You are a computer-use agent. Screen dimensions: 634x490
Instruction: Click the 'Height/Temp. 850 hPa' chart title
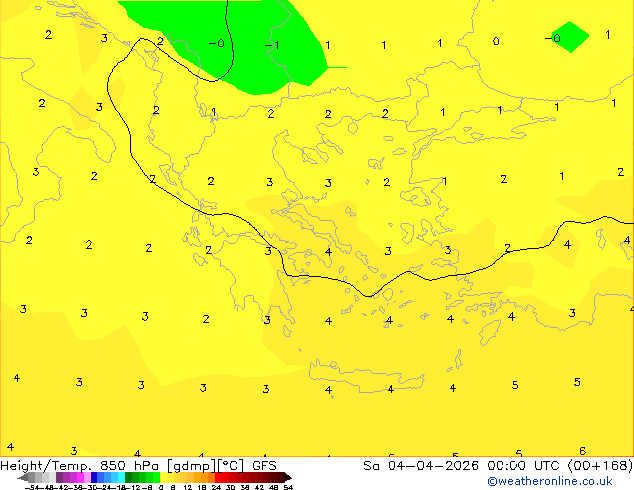pyautogui.click(x=79, y=466)
